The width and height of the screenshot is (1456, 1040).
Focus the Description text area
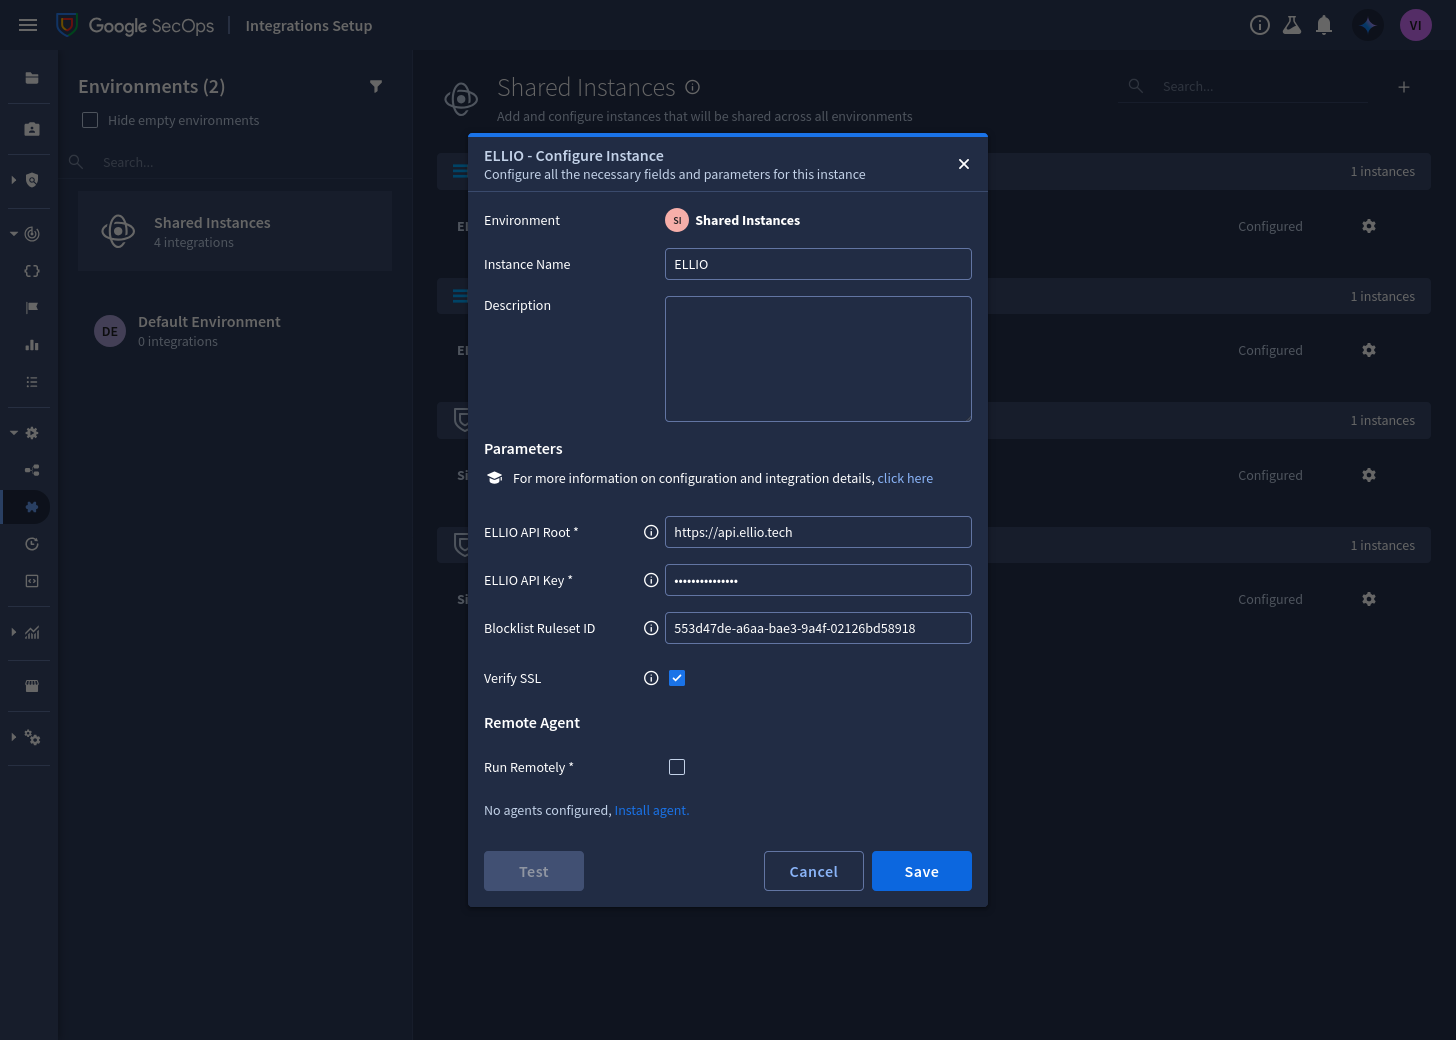click(818, 359)
